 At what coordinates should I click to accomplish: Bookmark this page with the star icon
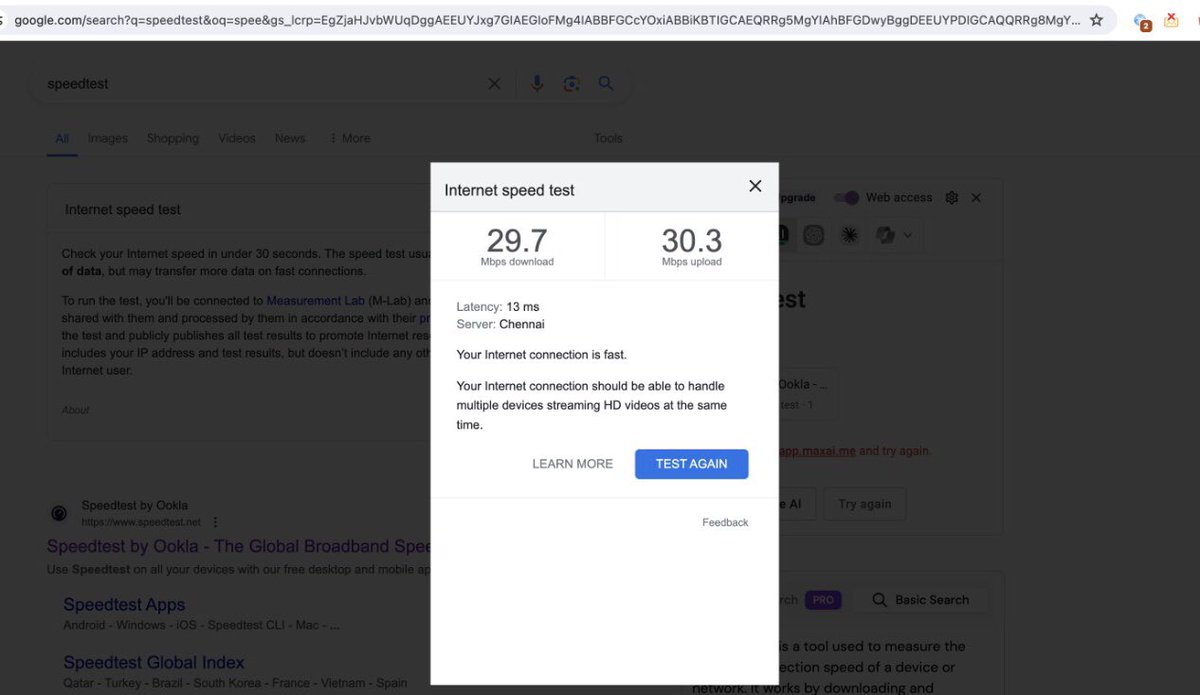click(1096, 20)
